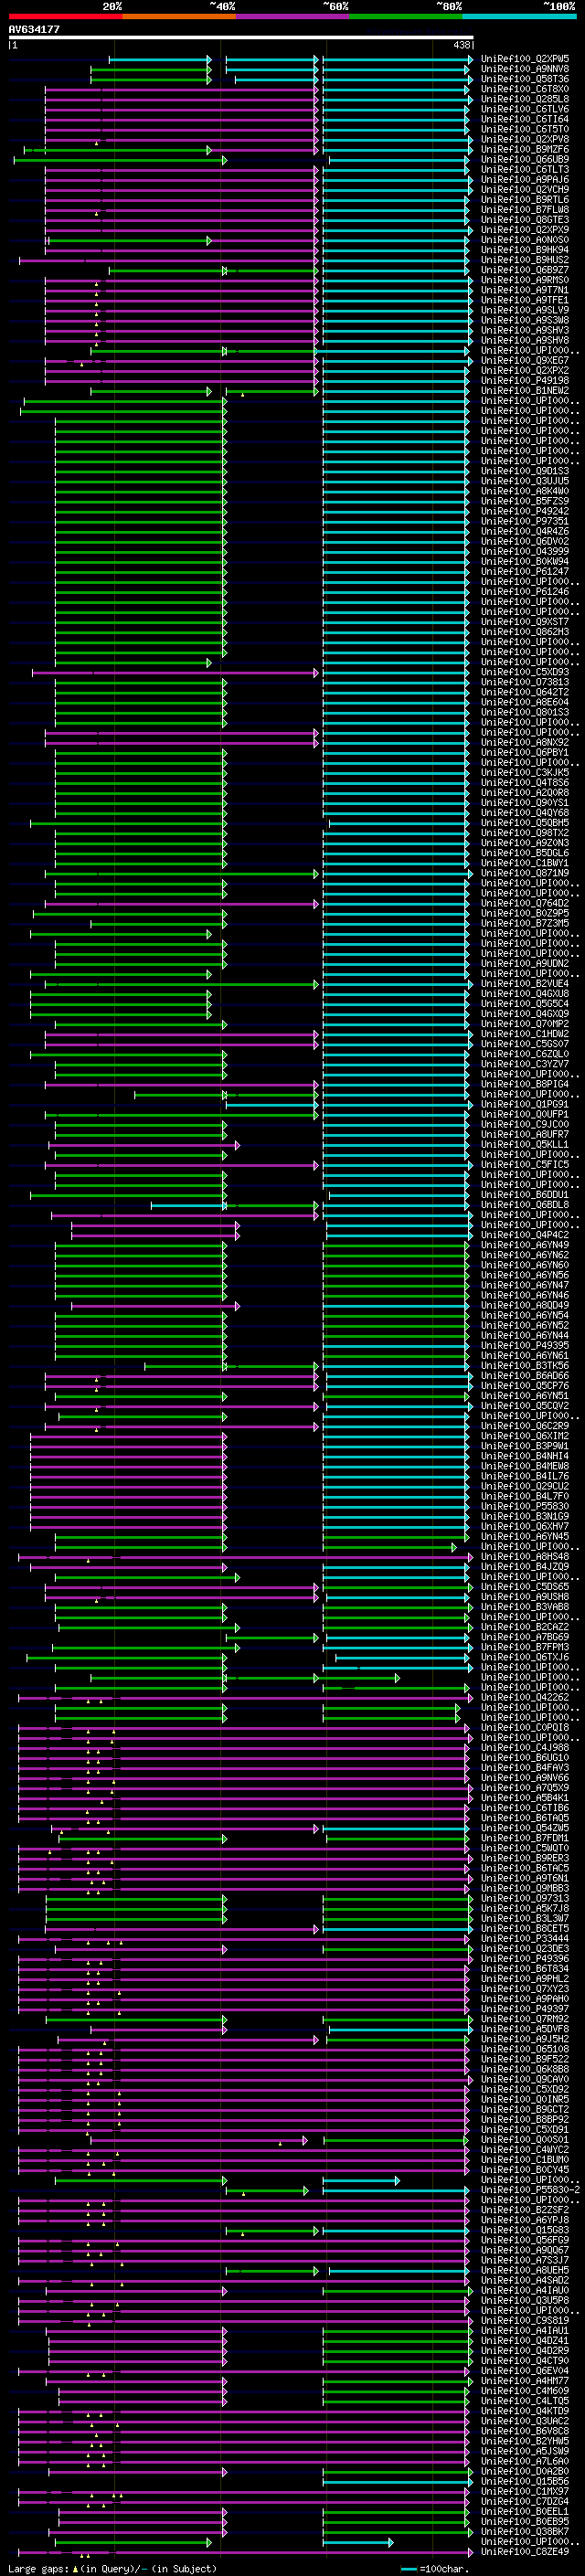Screen dimensions: 585x2576
Task: Click the 'Large gaps' legend text
Action: (112, 2568)
